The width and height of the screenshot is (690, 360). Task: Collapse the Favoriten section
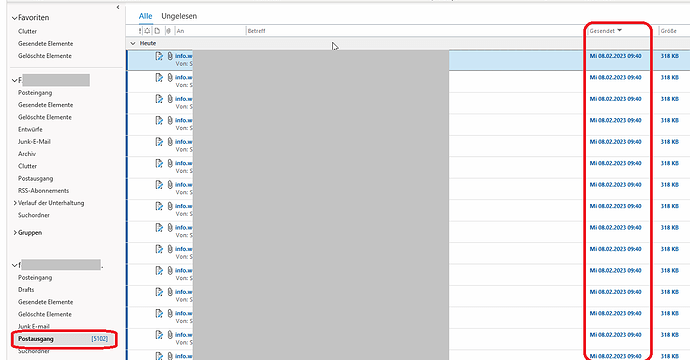coord(15,18)
